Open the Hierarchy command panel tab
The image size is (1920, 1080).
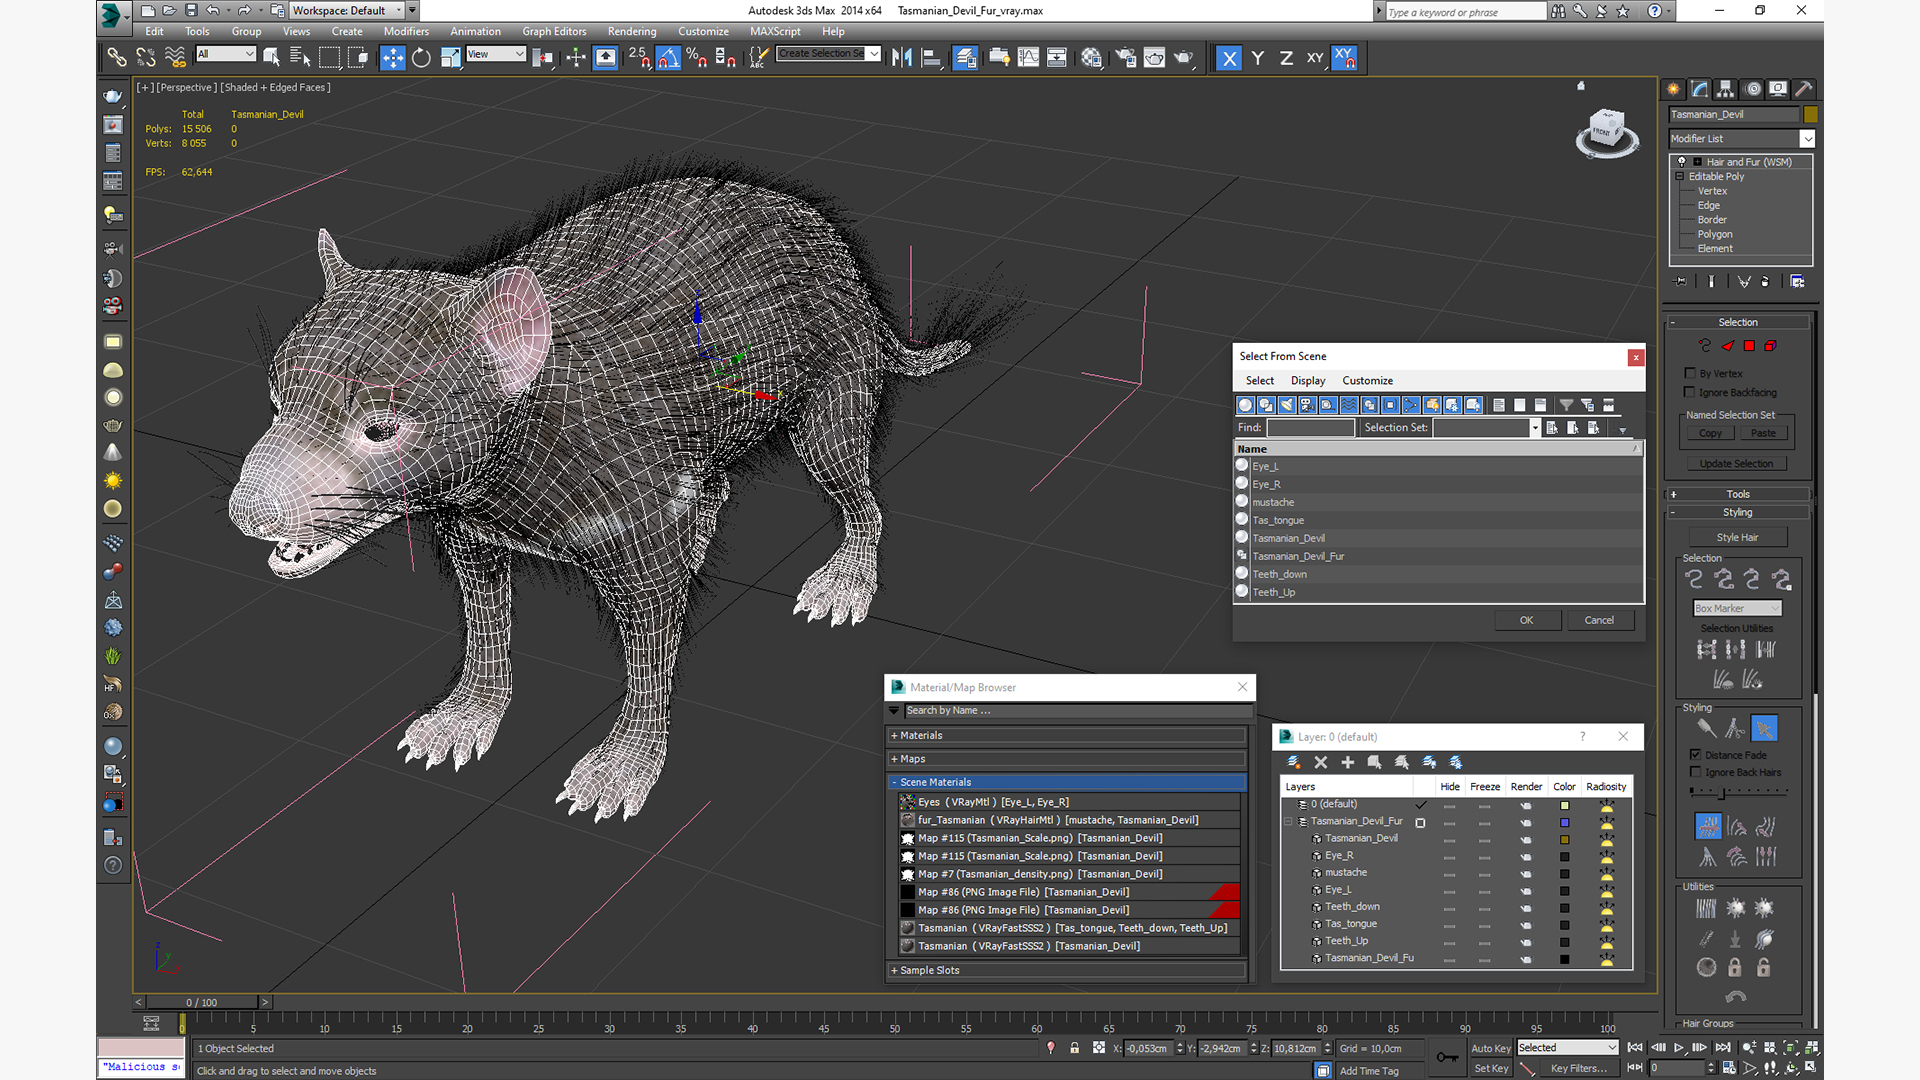point(1725,89)
